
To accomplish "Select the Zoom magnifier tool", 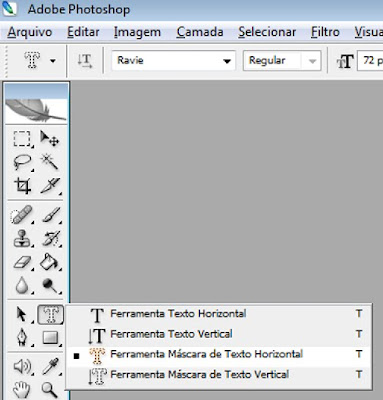I will pyautogui.click(x=50, y=390).
